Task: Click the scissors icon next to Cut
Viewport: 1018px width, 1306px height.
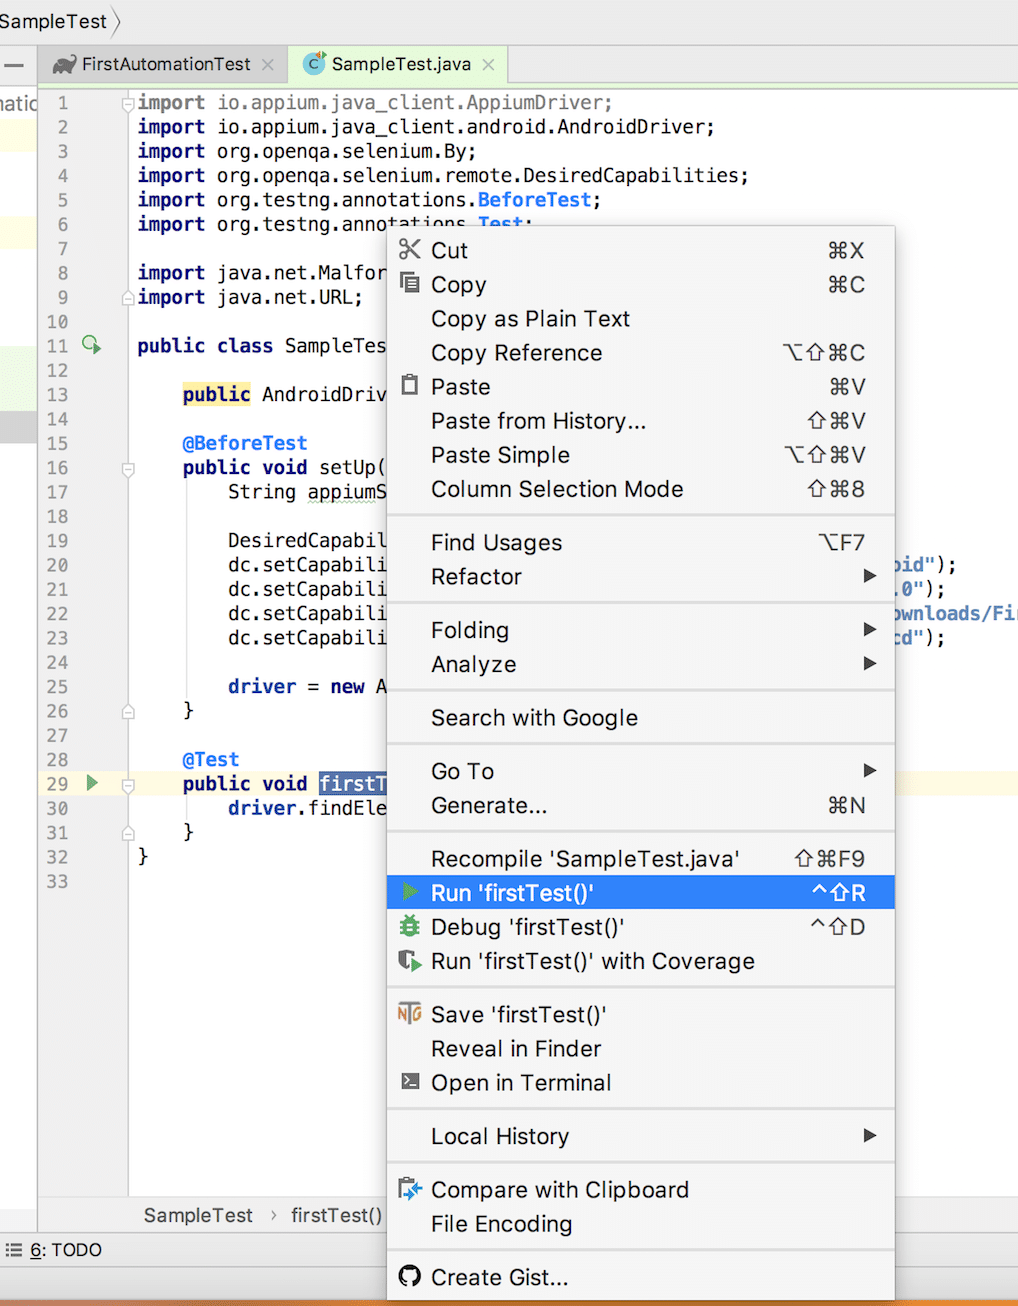Action: (x=409, y=250)
